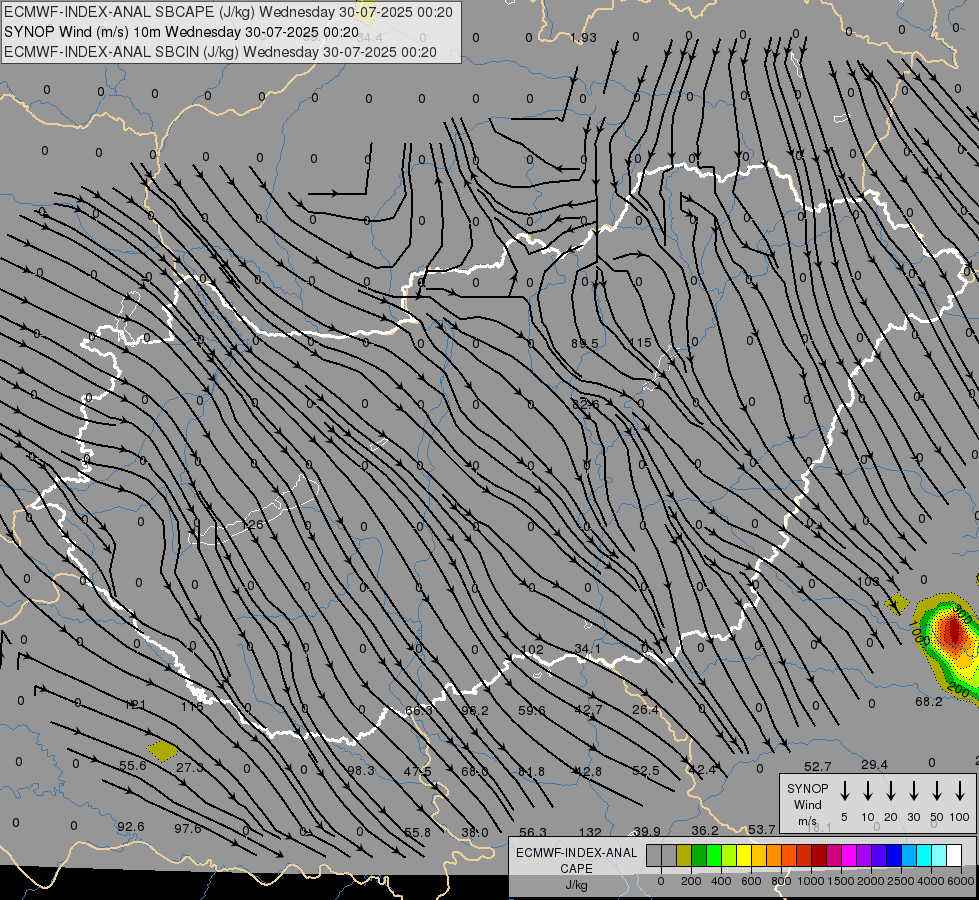This screenshot has height=900, width=979.
Task: Click the map value 115
Action: (x=641, y=342)
